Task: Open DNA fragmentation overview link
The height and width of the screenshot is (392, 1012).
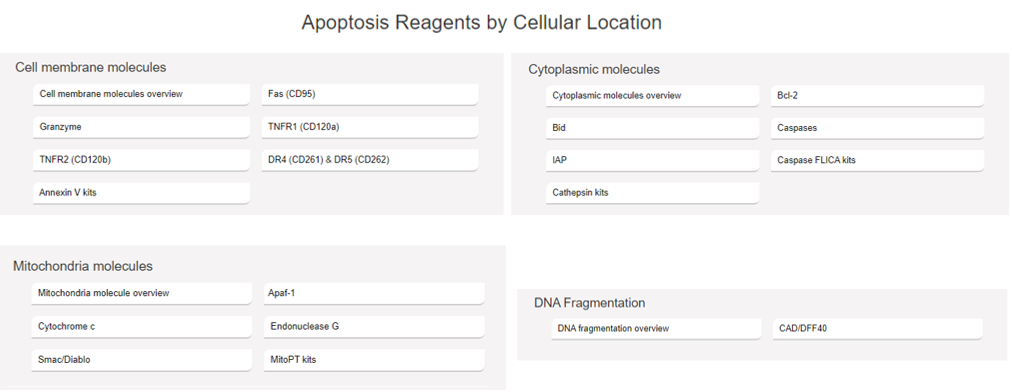Action: coord(656,329)
